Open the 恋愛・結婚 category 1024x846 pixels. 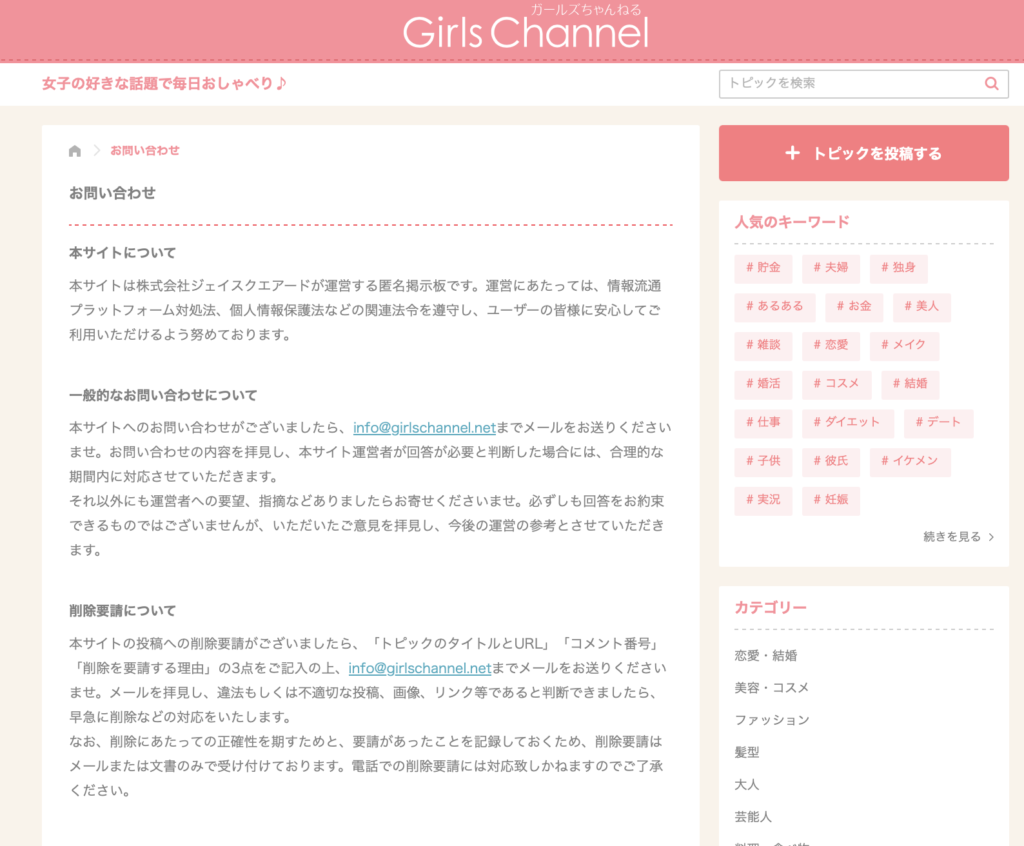click(766, 656)
